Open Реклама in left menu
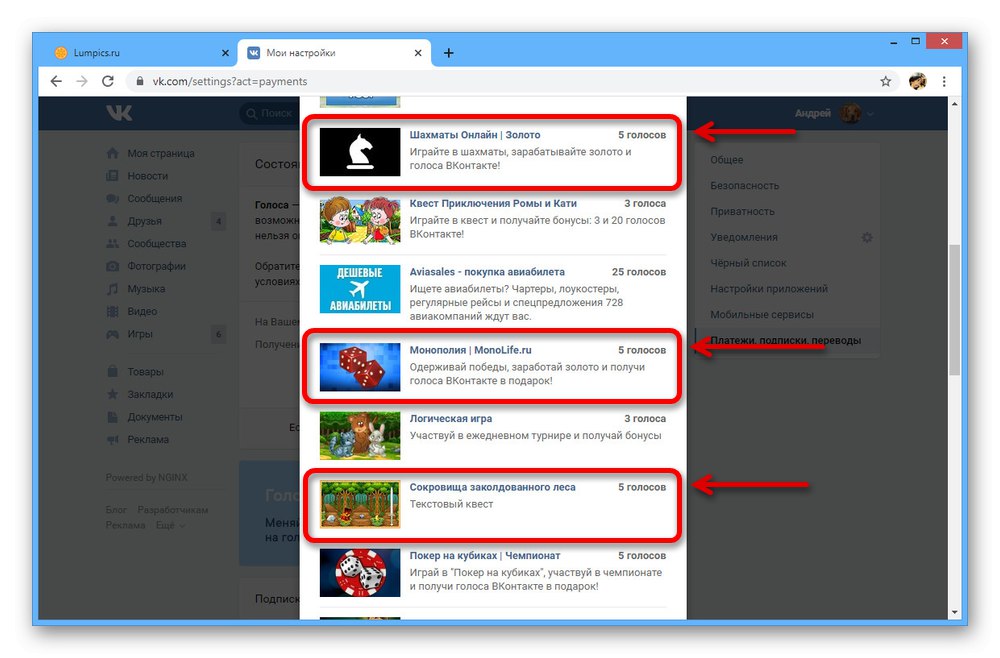 (148, 439)
